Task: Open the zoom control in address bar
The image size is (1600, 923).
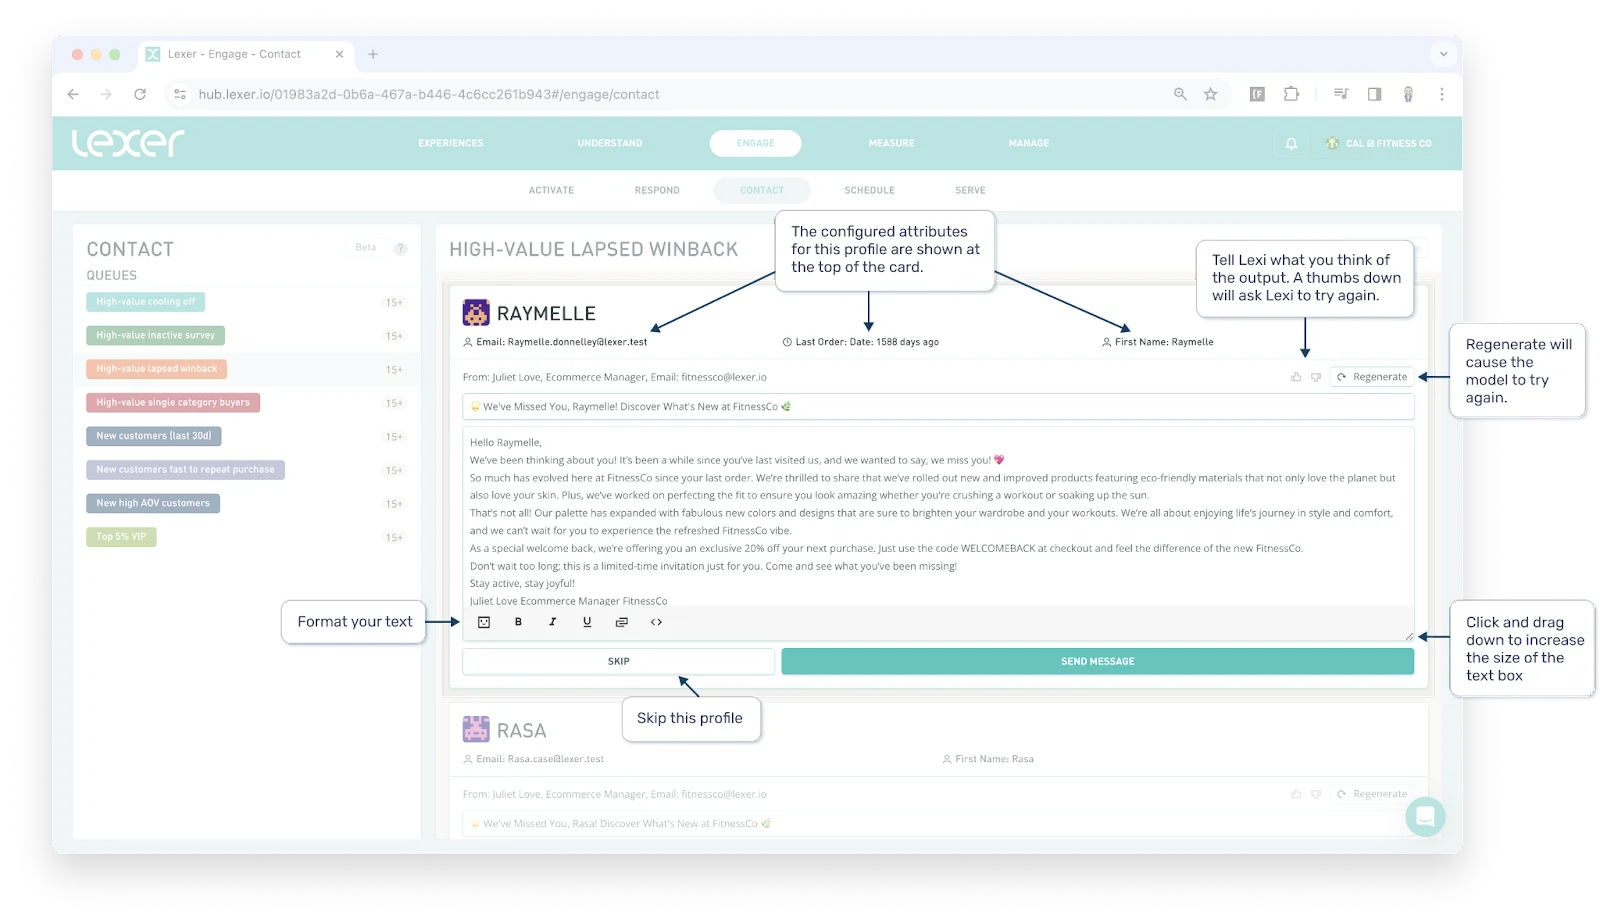Action: tap(1180, 94)
